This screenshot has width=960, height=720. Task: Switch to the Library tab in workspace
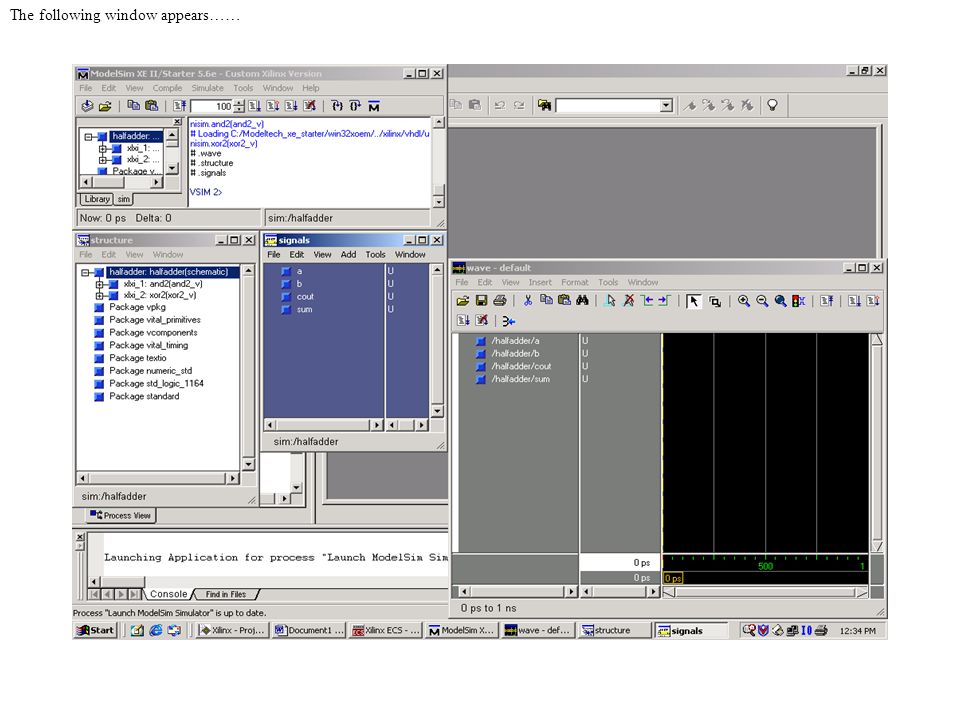(x=97, y=199)
